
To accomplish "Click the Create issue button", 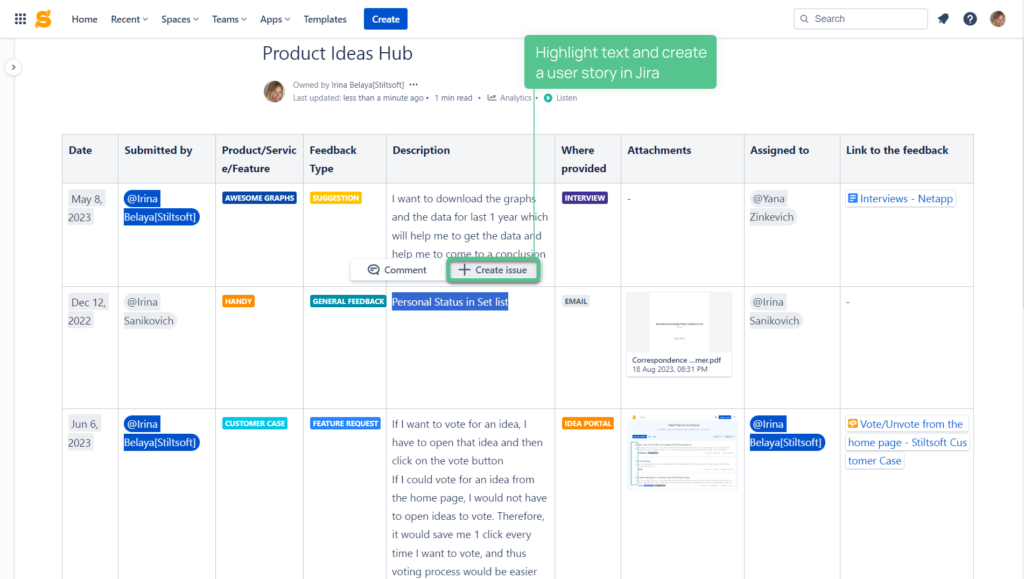I will point(492,269).
